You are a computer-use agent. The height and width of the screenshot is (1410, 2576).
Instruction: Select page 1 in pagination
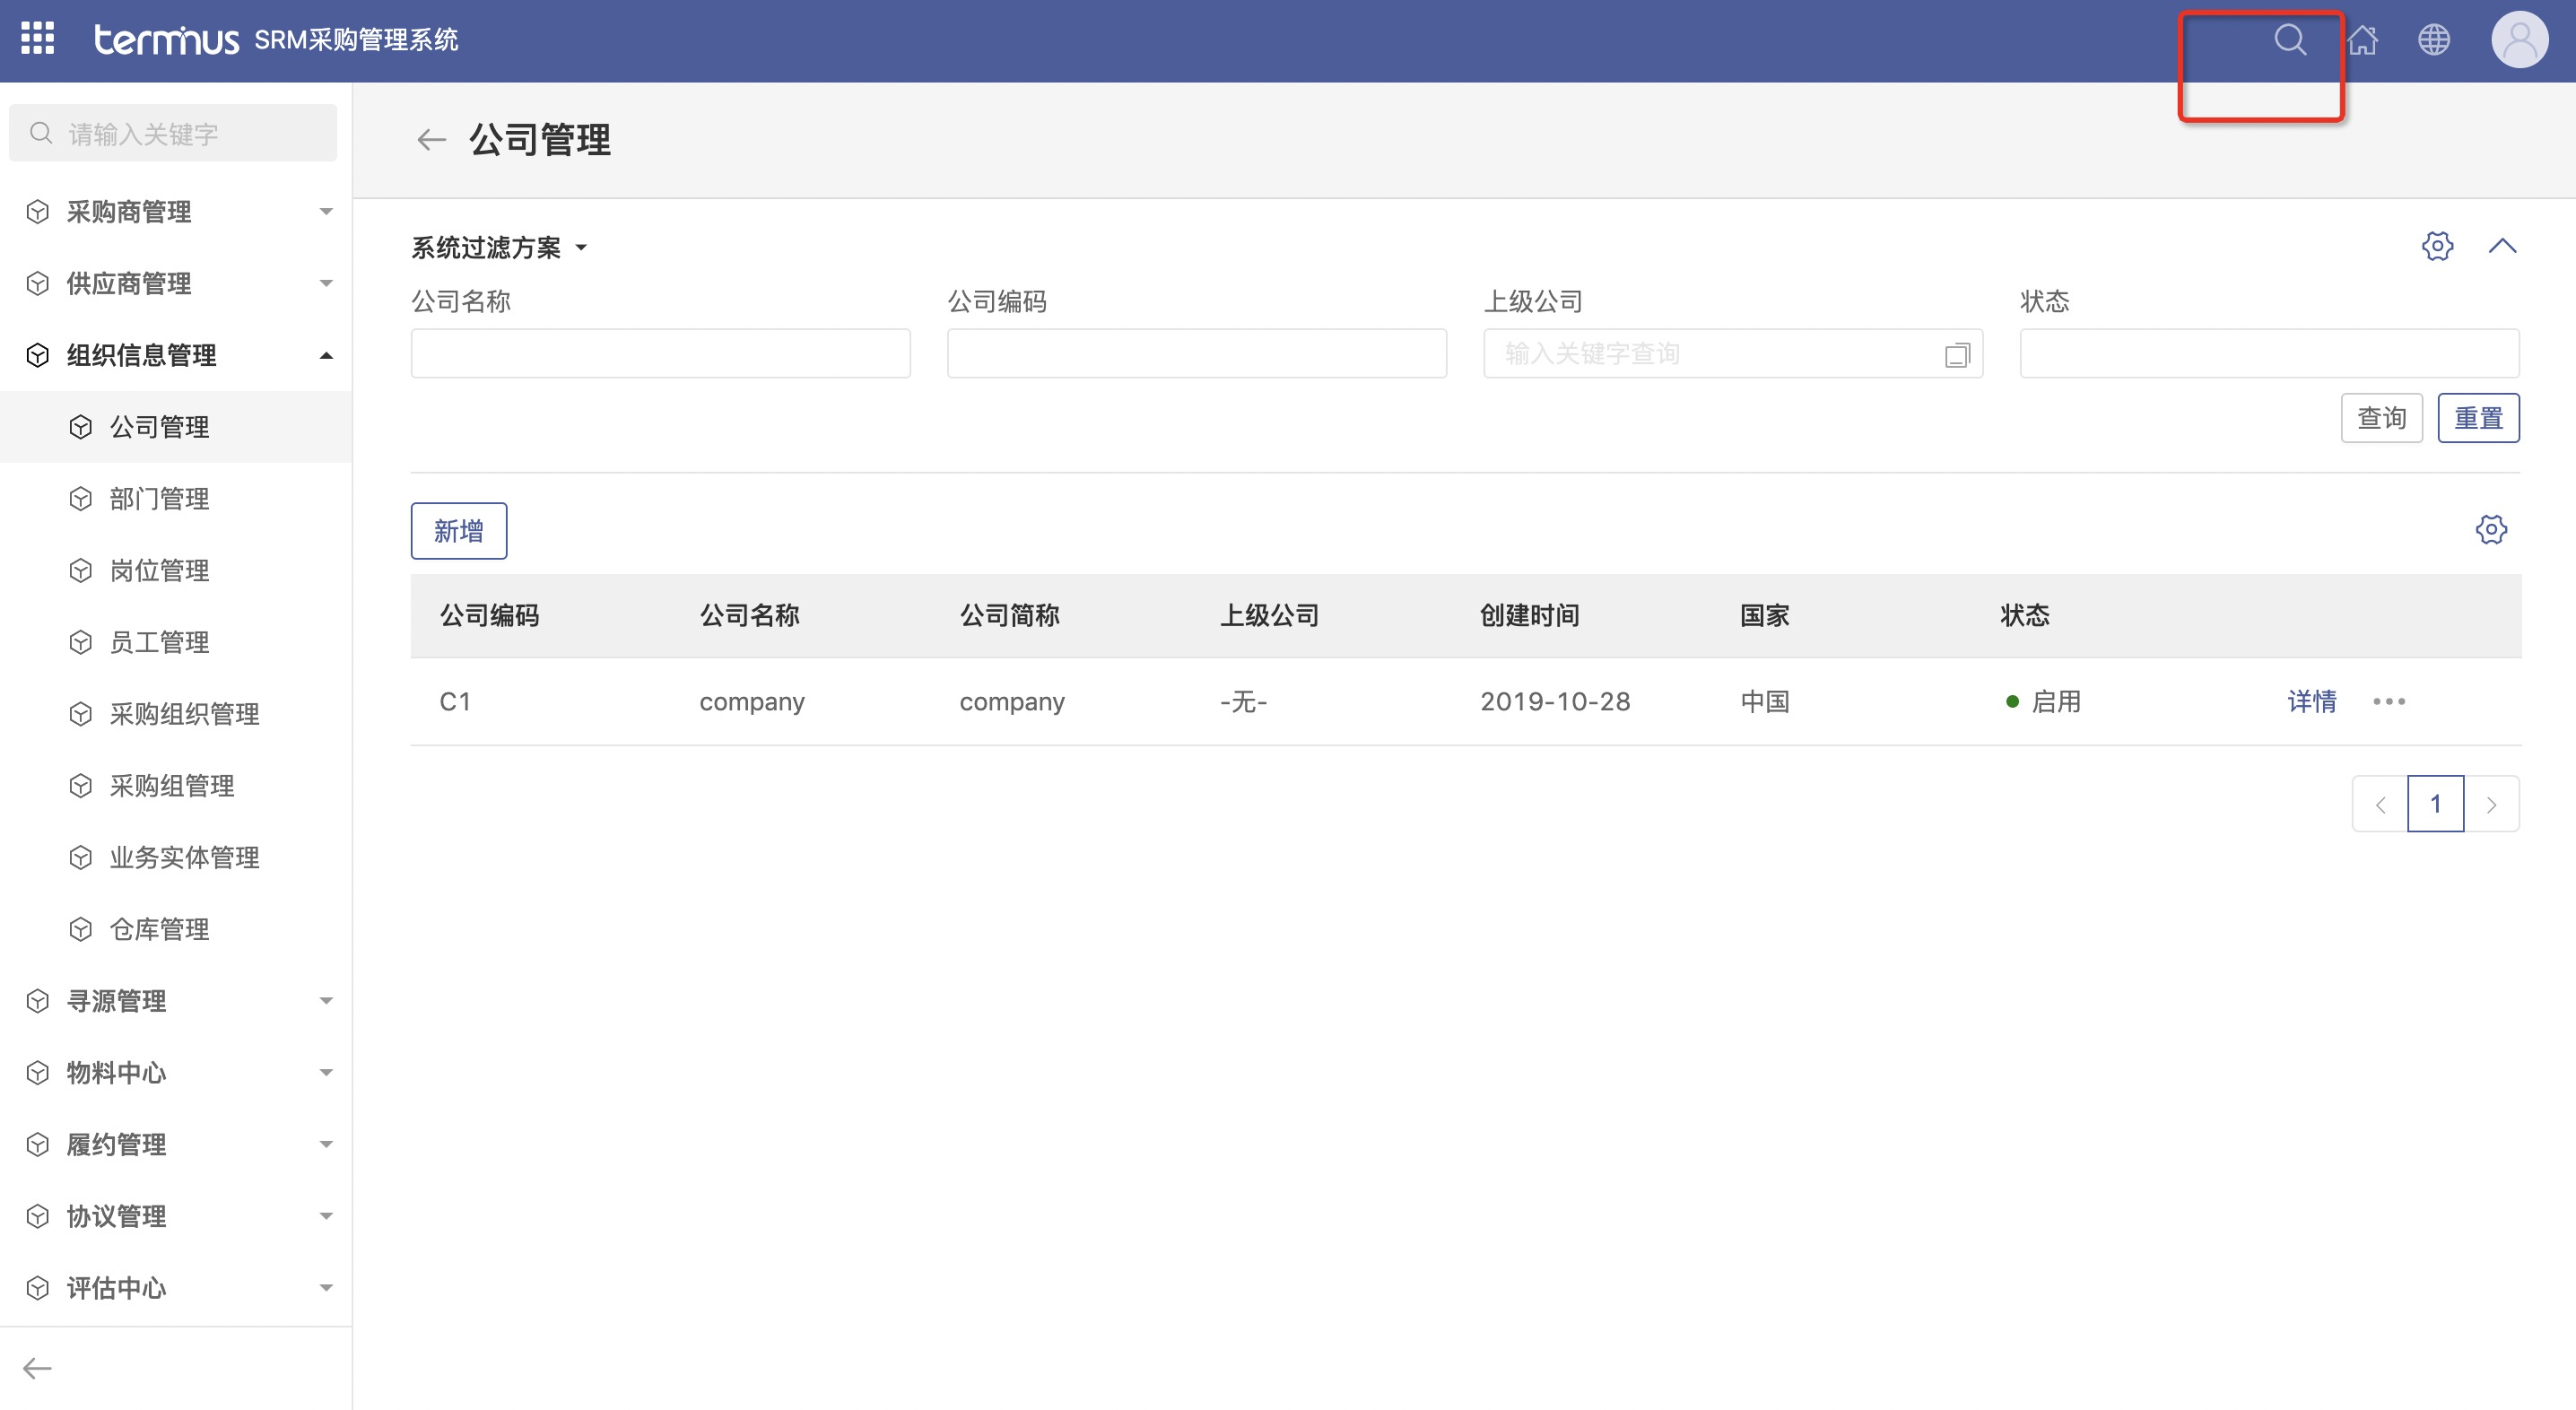(2435, 804)
